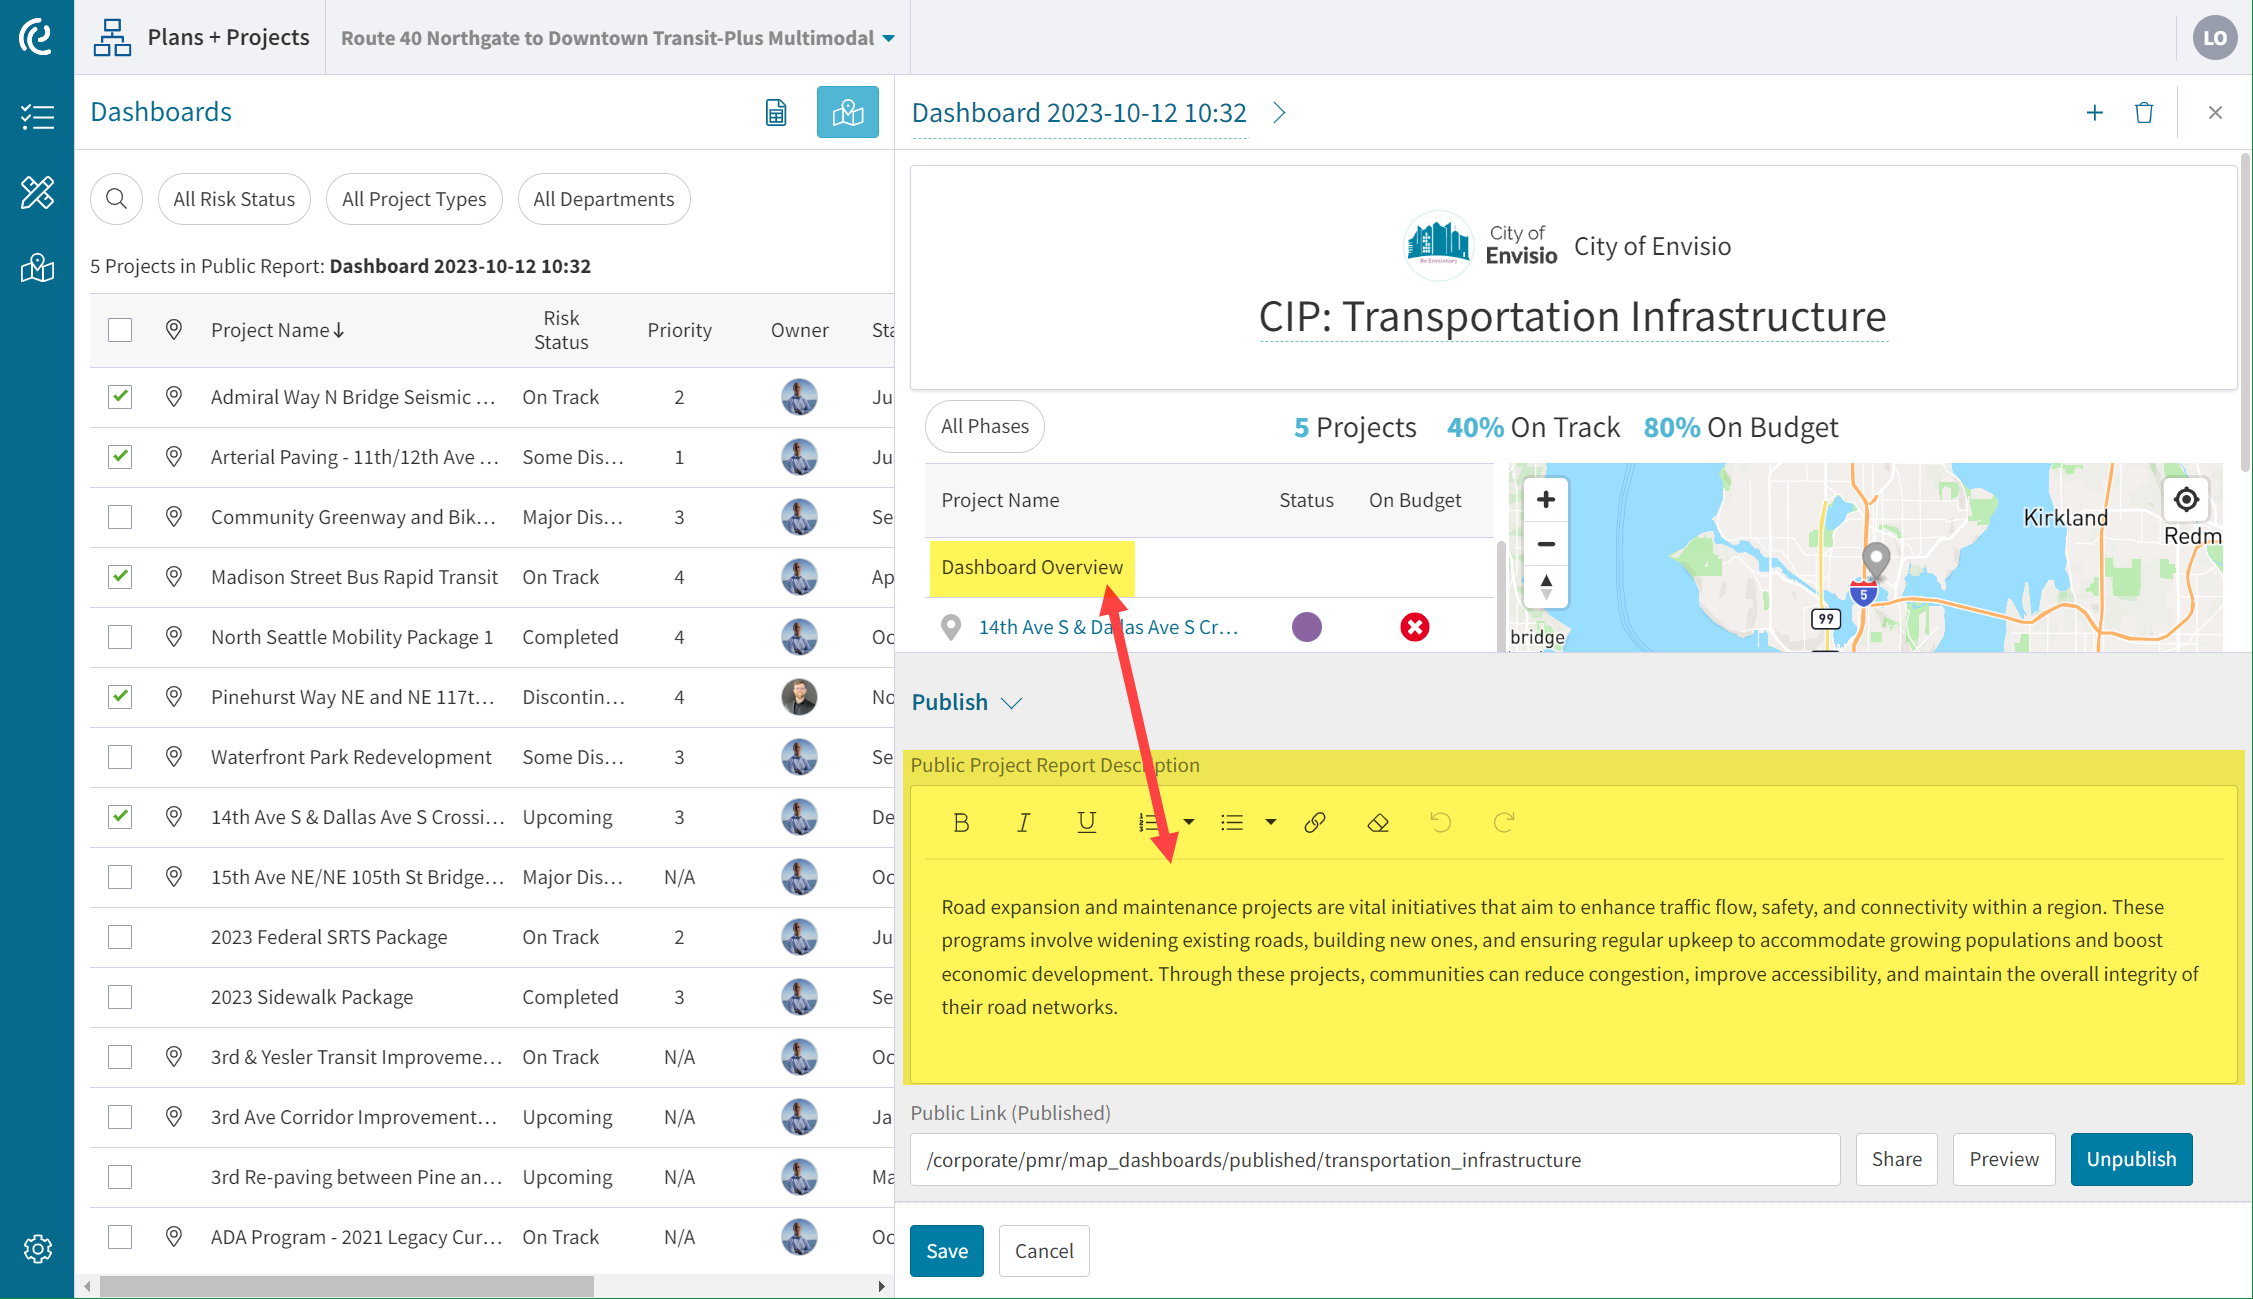The height and width of the screenshot is (1299, 2253).
Task: Click the public link URL field
Action: pos(1375,1159)
